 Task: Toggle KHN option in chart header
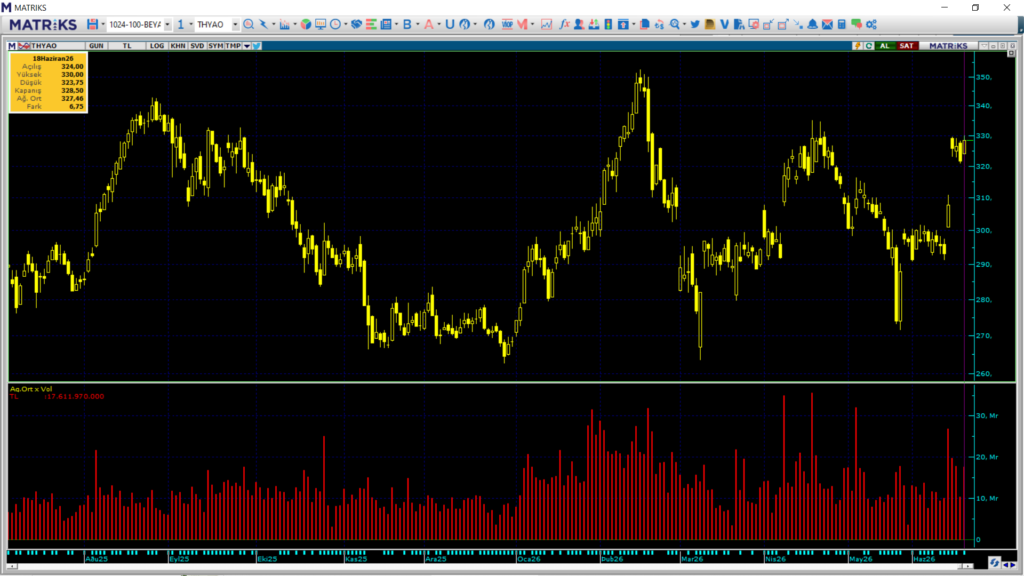[178, 46]
